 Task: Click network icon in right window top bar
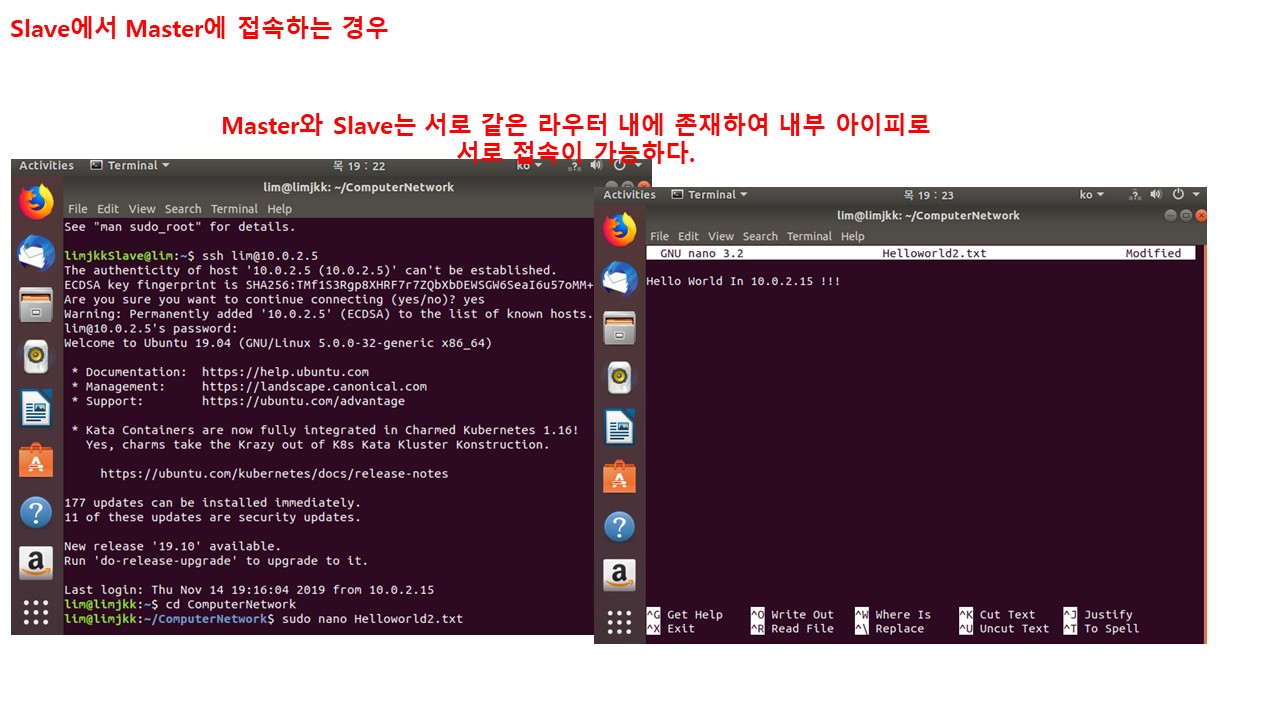coord(1135,195)
